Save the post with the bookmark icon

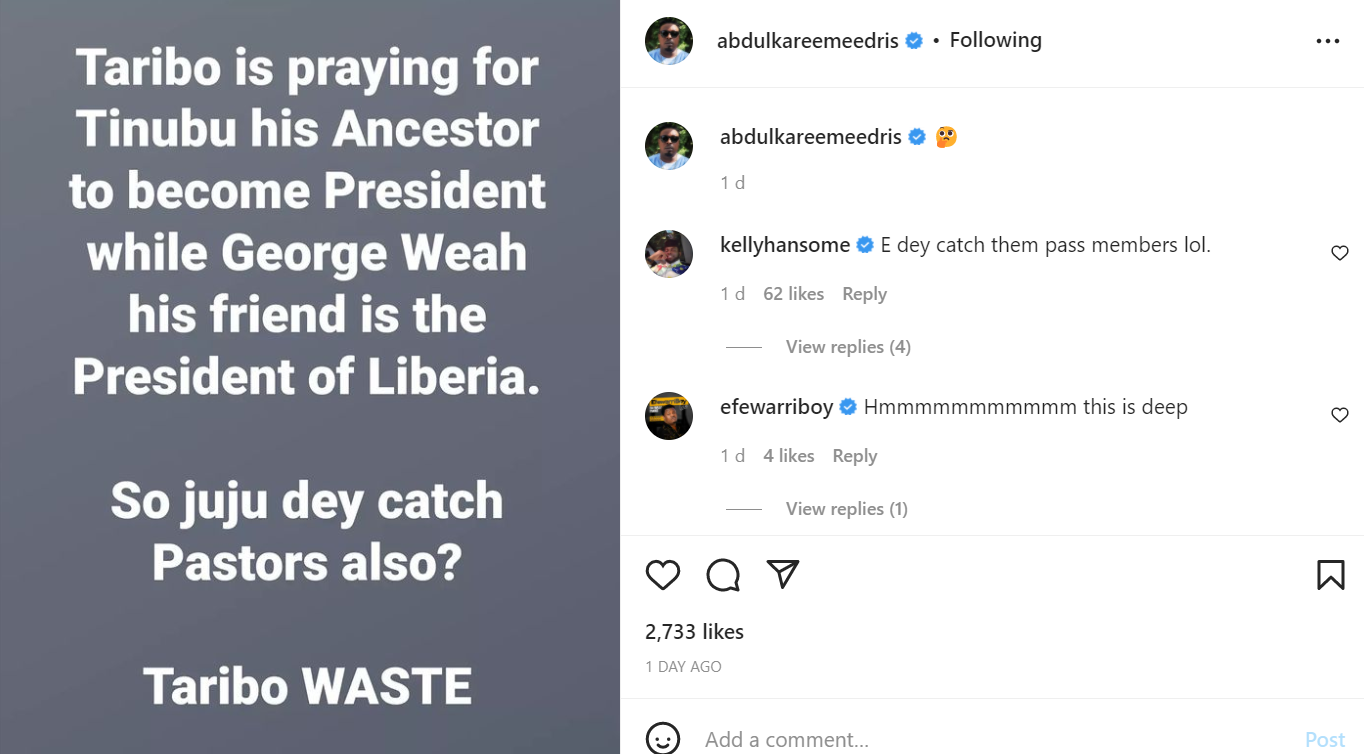[x=1330, y=575]
